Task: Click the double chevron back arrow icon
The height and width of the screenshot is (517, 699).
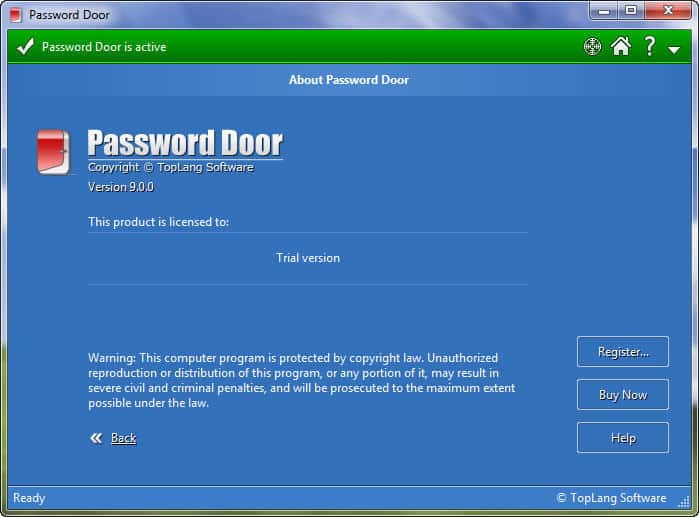Action: click(96, 438)
